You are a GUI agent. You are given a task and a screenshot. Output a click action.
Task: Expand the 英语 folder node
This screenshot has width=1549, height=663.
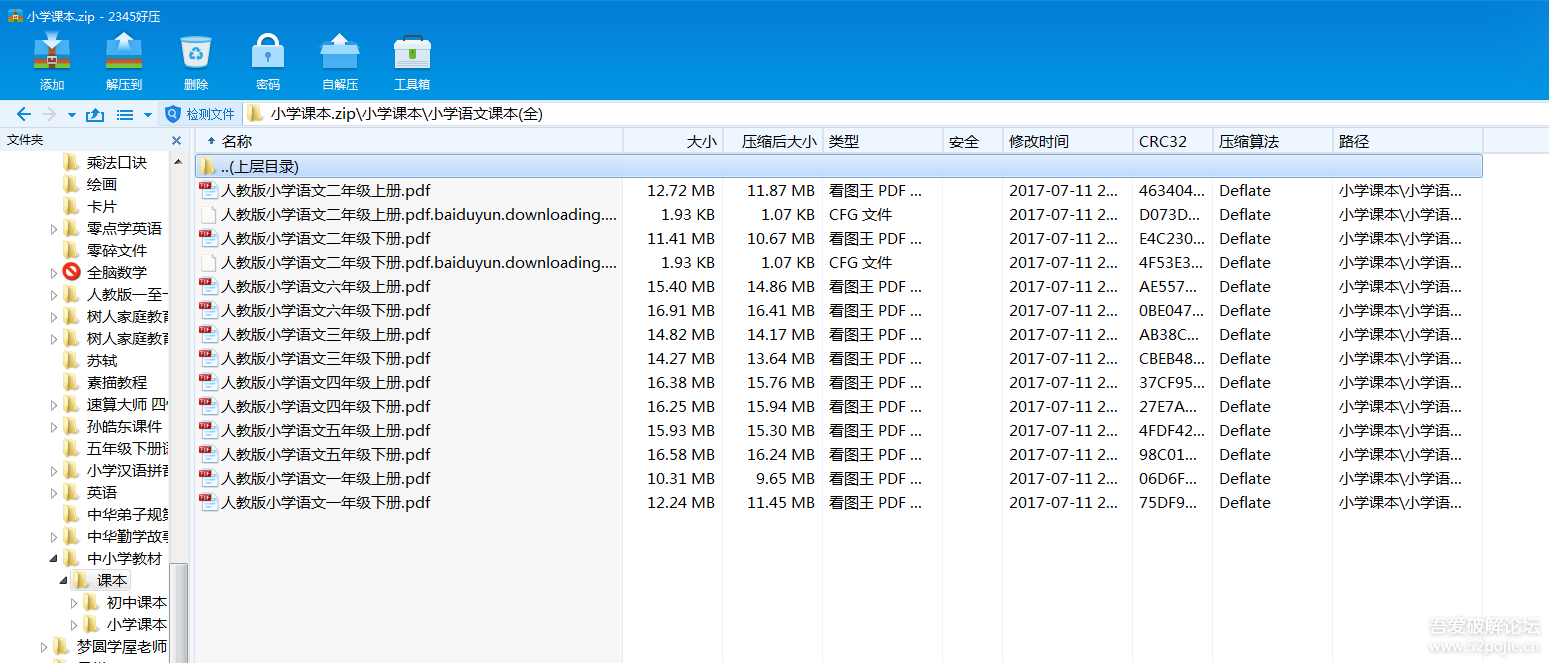(54, 493)
